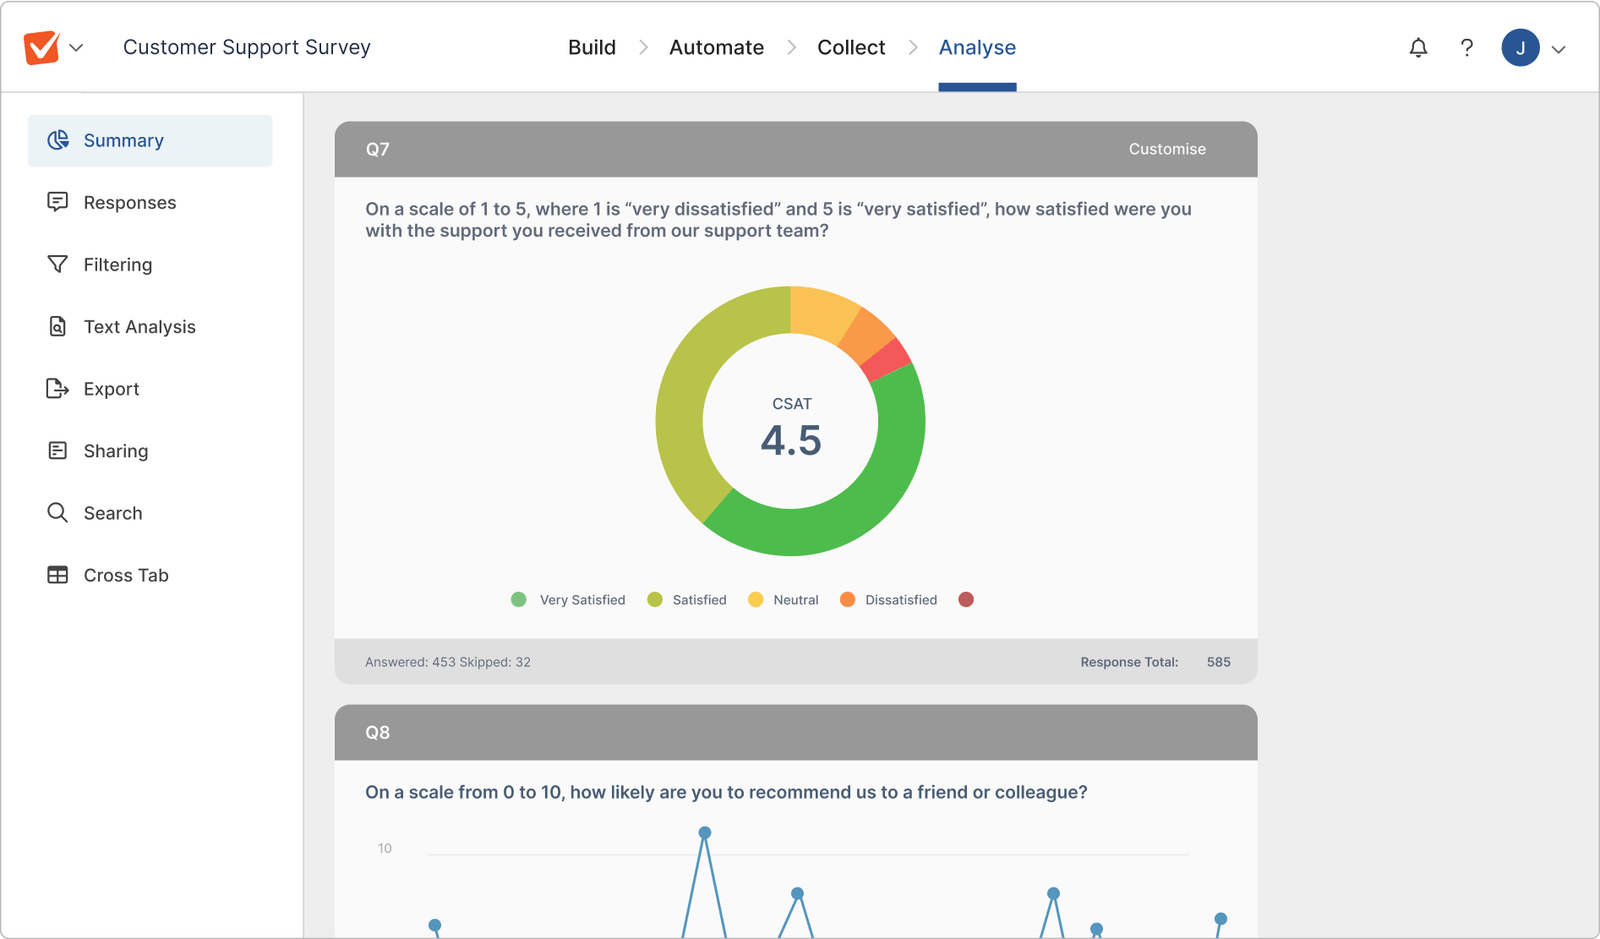This screenshot has width=1600, height=939.
Task: Select the Responses icon
Action: 58,202
